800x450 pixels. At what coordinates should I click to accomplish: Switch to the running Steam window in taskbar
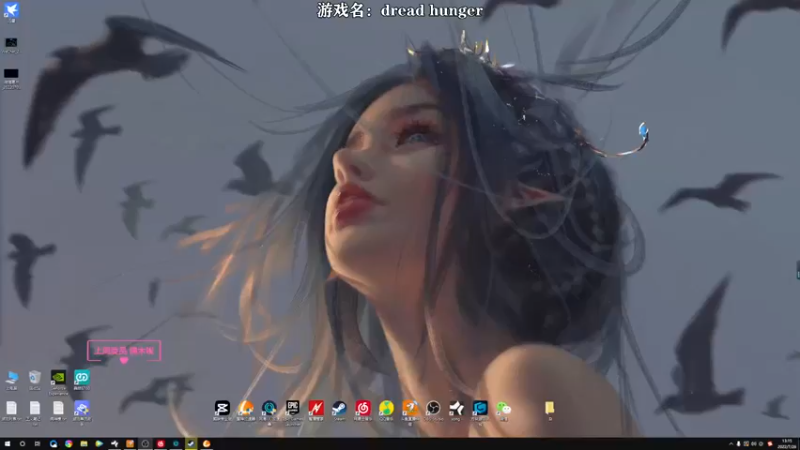pos(191,444)
